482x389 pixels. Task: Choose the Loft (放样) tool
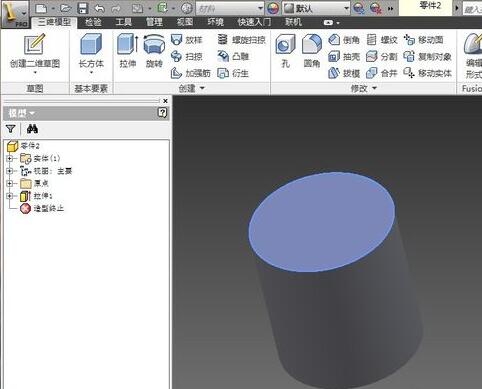coord(187,40)
